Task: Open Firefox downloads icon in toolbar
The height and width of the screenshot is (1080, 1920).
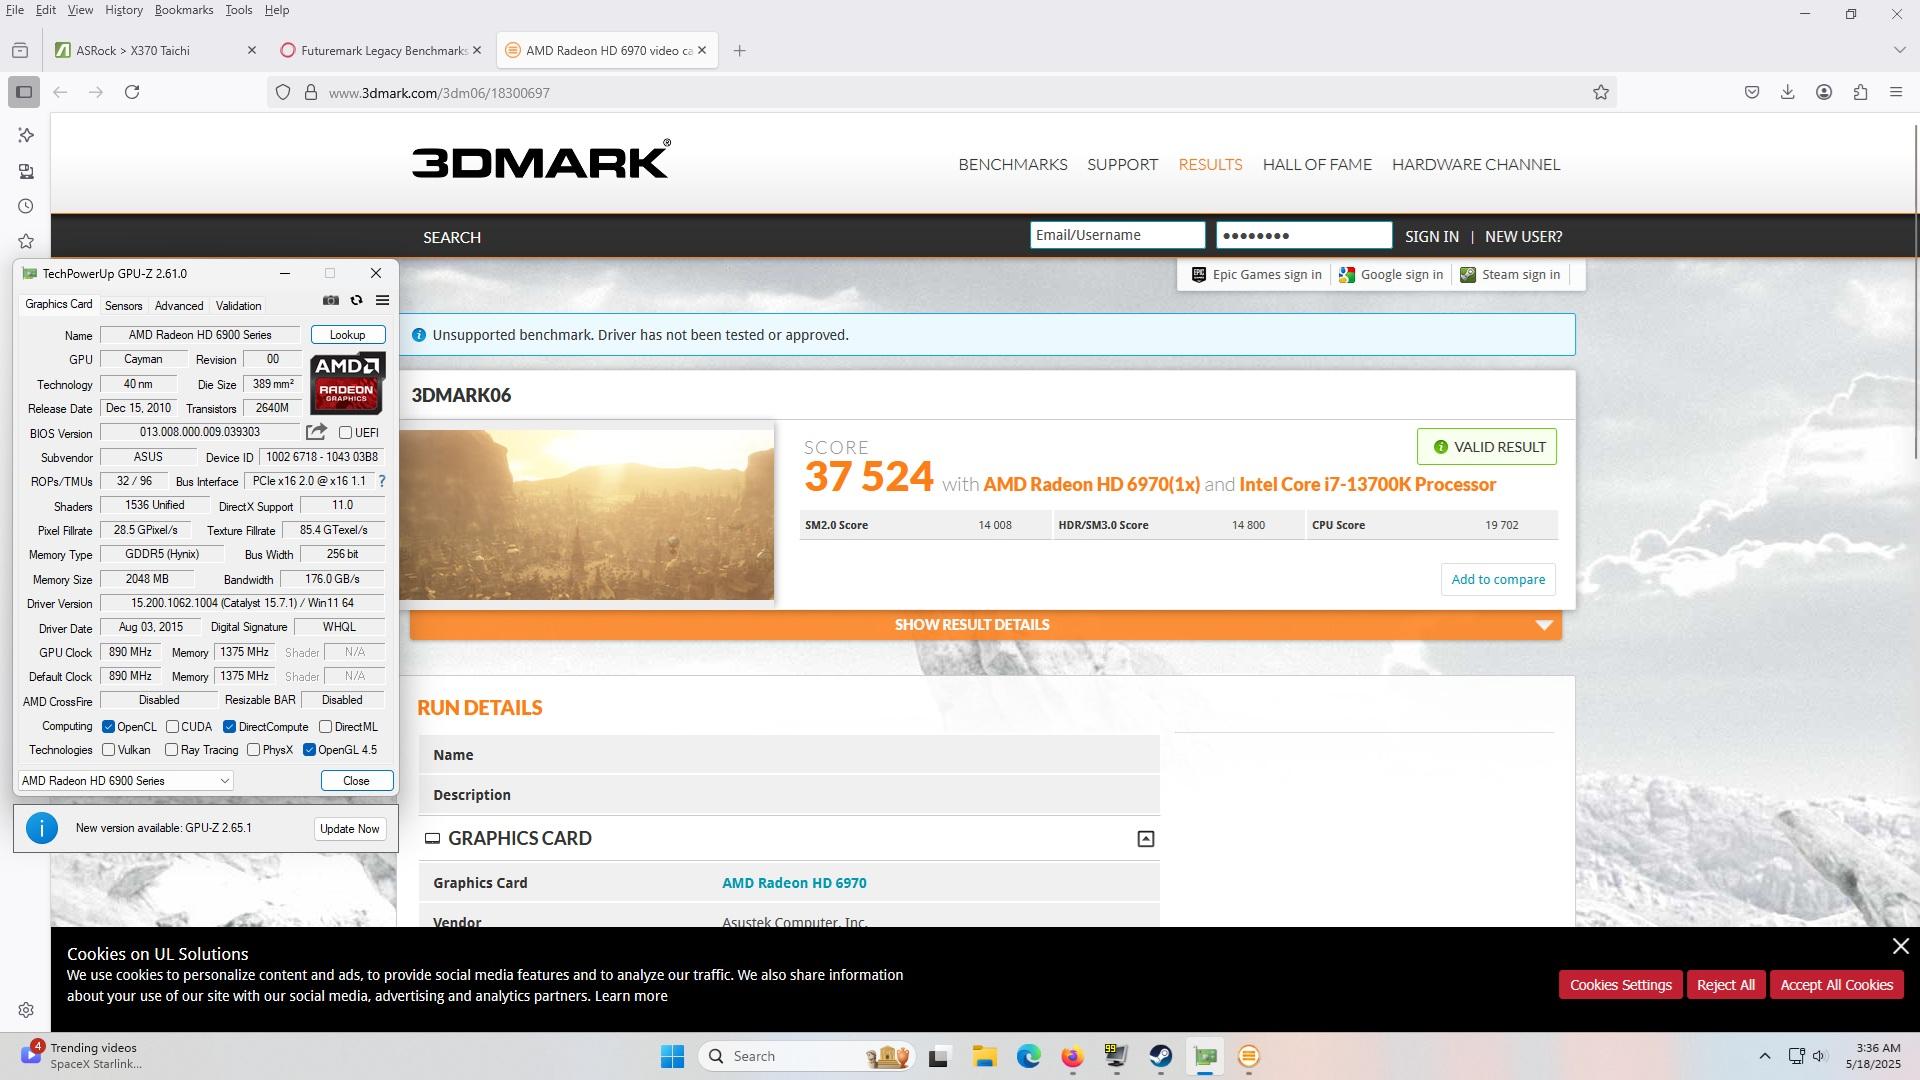Action: 1787,92
